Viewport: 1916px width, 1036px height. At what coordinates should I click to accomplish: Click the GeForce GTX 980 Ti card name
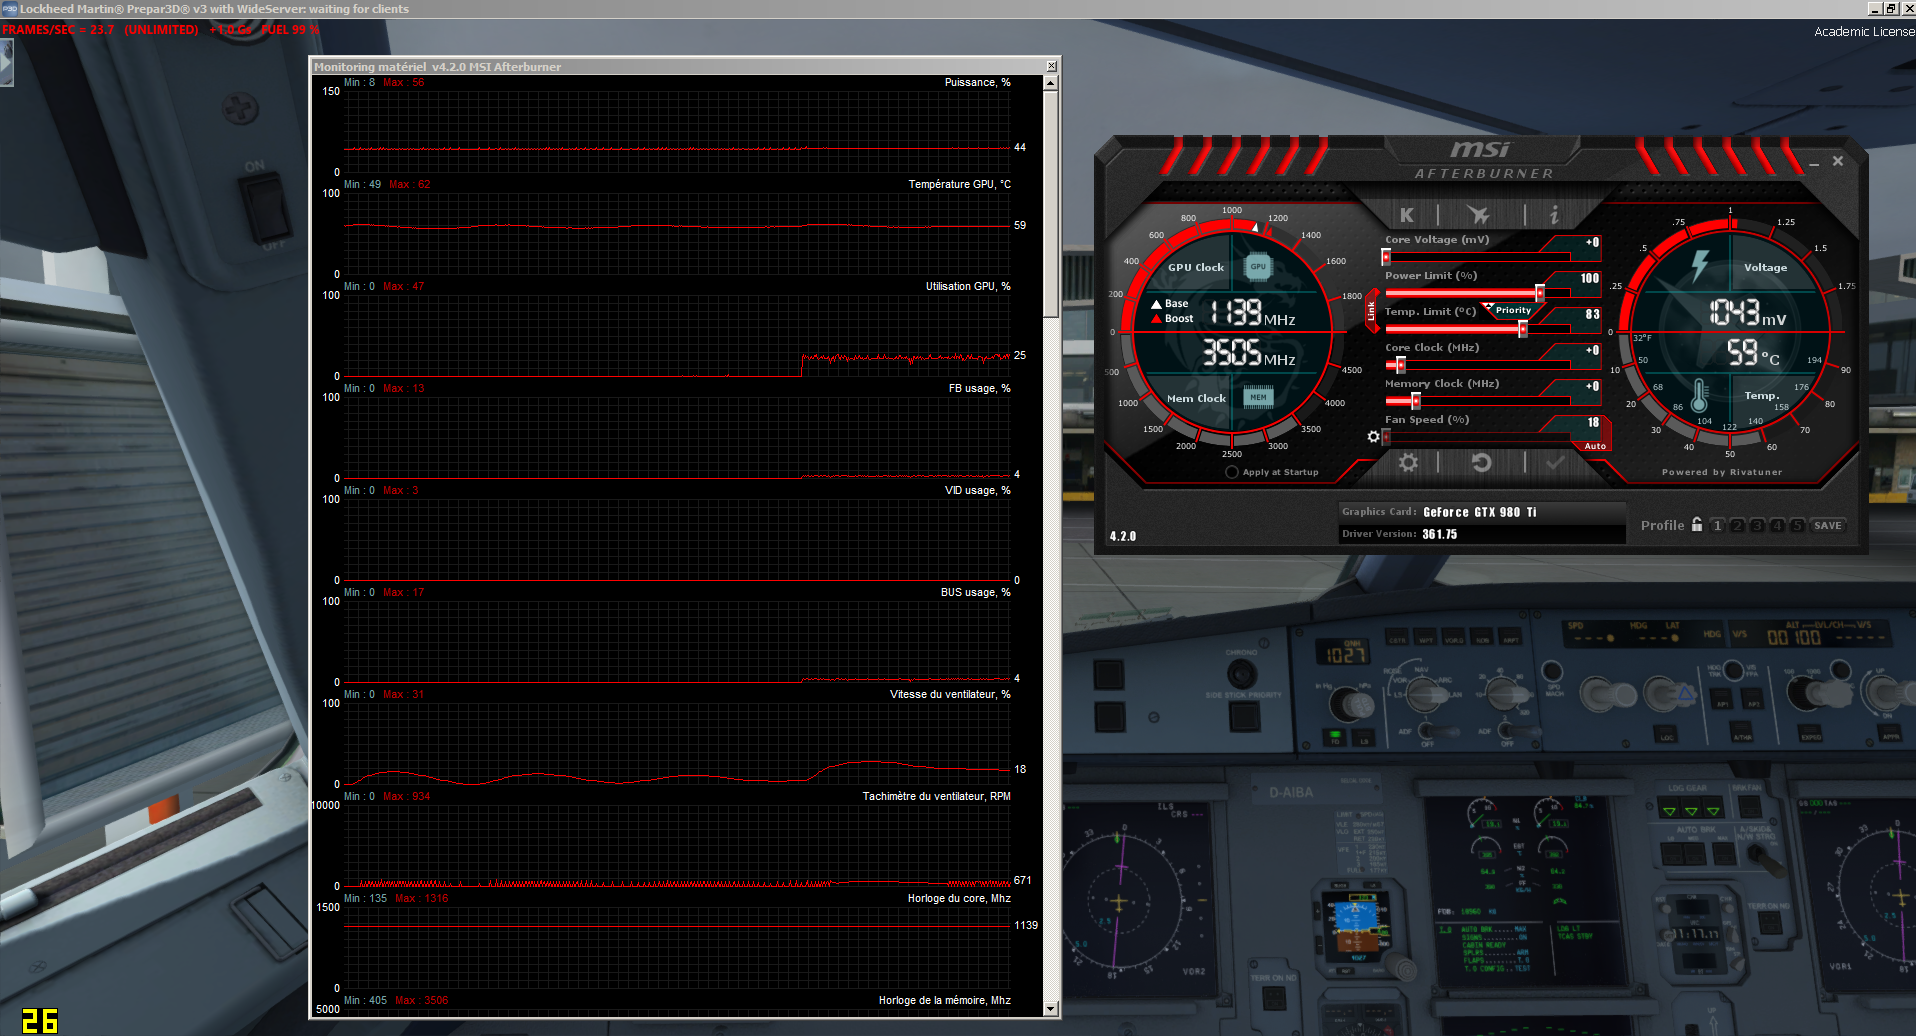coord(1479,512)
